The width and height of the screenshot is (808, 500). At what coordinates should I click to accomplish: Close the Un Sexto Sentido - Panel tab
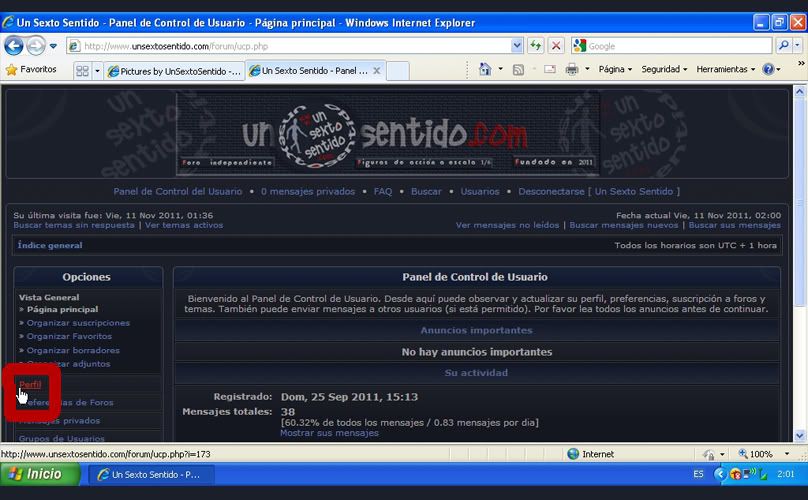click(377, 71)
